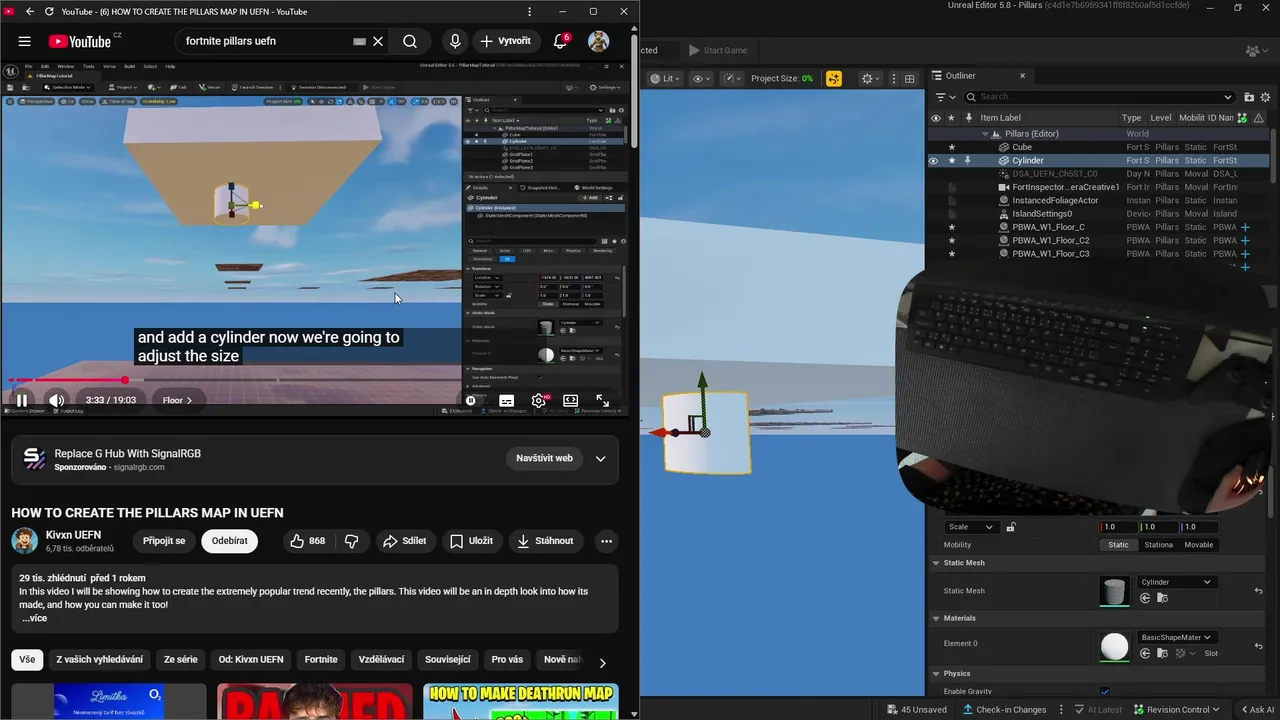1280x720 pixels.
Task: Set Mobility to Movable
Action: pyautogui.click(x=1198, y=545)
